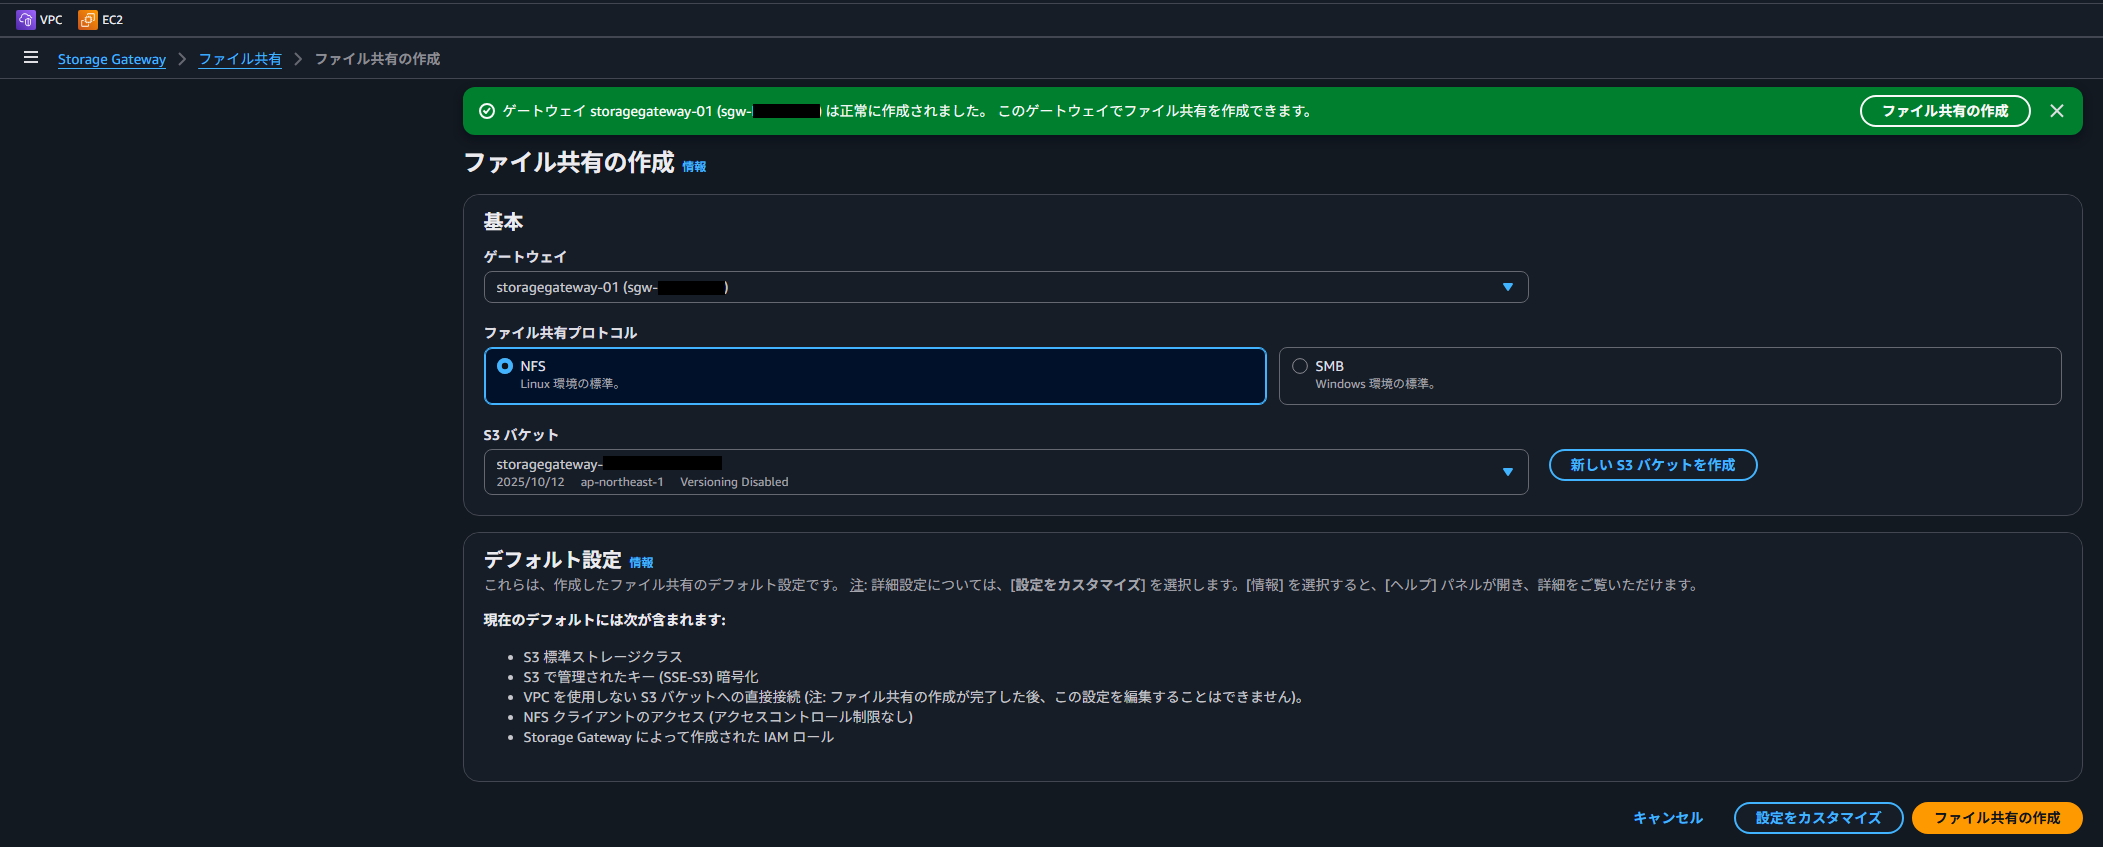Select the NFS protocol radio button
The width and height of the screenshot is (2103, 847).
coord(505,366)
